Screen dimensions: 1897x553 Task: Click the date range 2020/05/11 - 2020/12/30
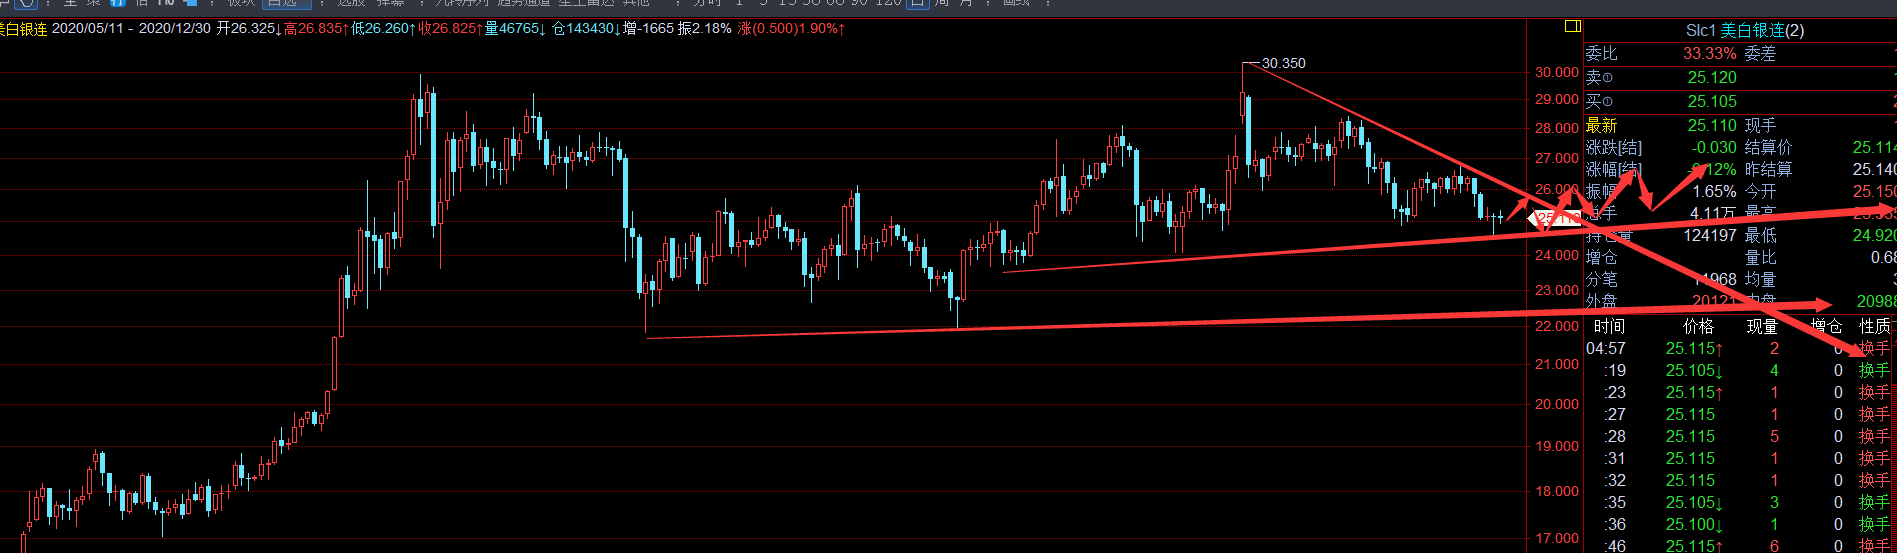pyautogui.click(x=131, y=29)
